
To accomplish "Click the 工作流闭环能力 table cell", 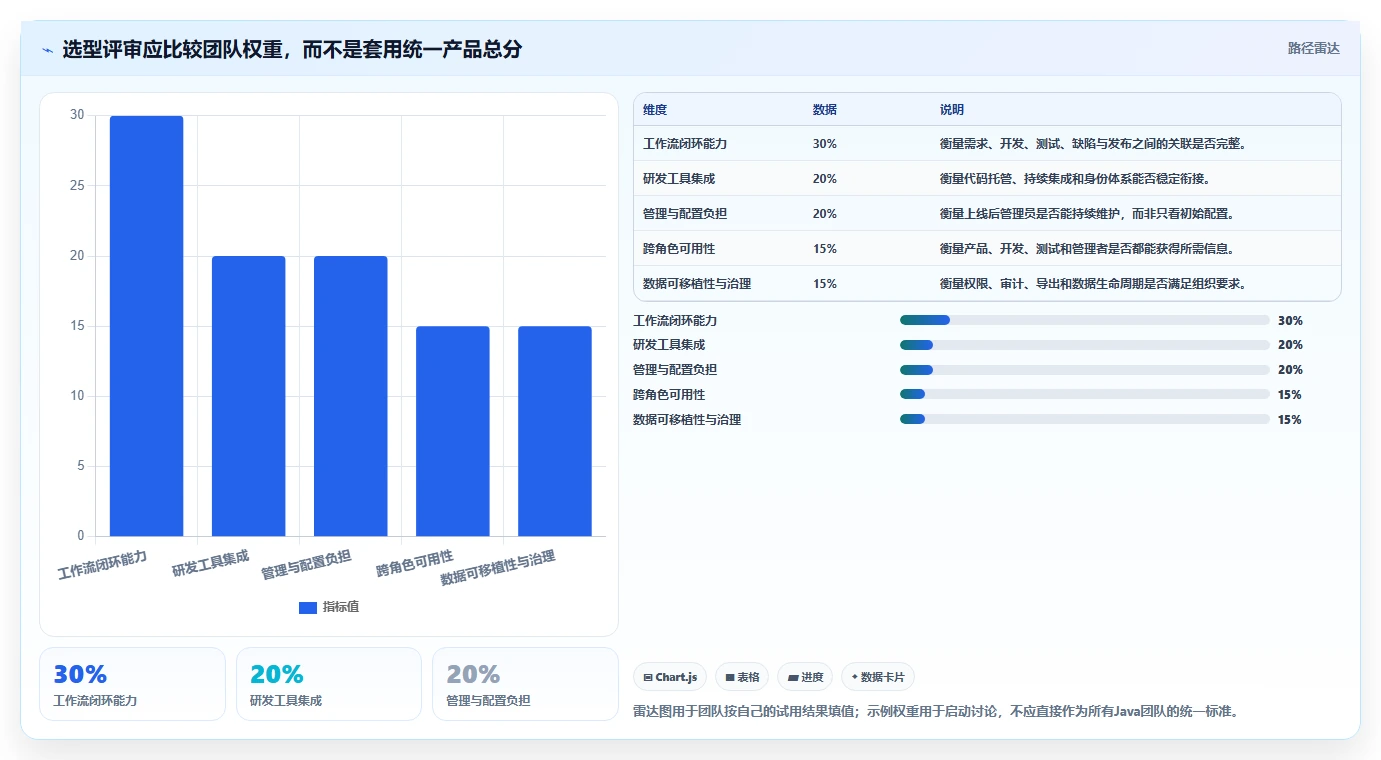I will coord(685,144).
